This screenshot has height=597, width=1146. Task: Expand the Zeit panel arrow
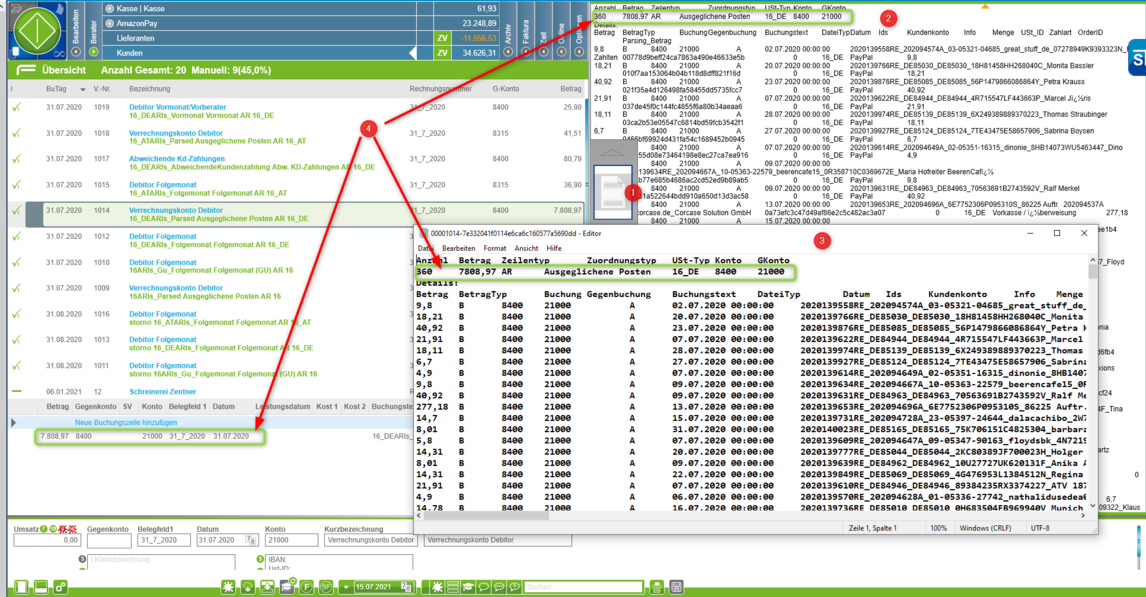point(544,51)
